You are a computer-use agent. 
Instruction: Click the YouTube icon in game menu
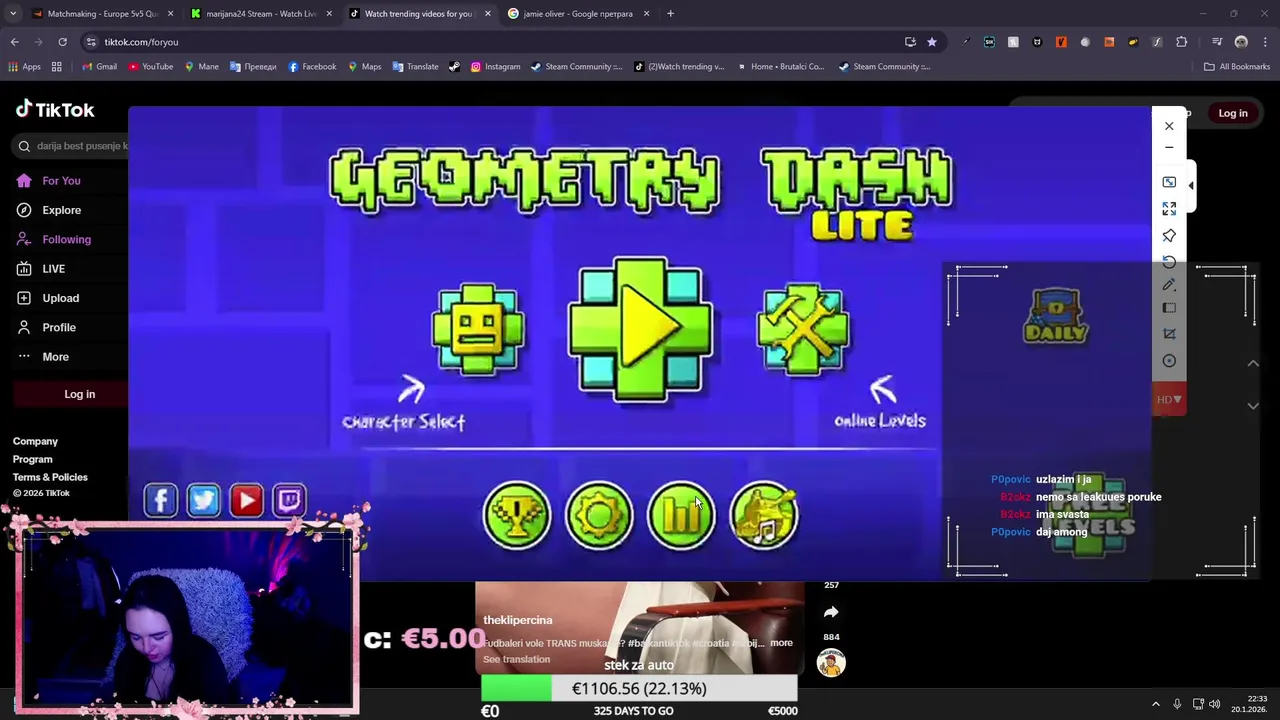coord(247,500)
